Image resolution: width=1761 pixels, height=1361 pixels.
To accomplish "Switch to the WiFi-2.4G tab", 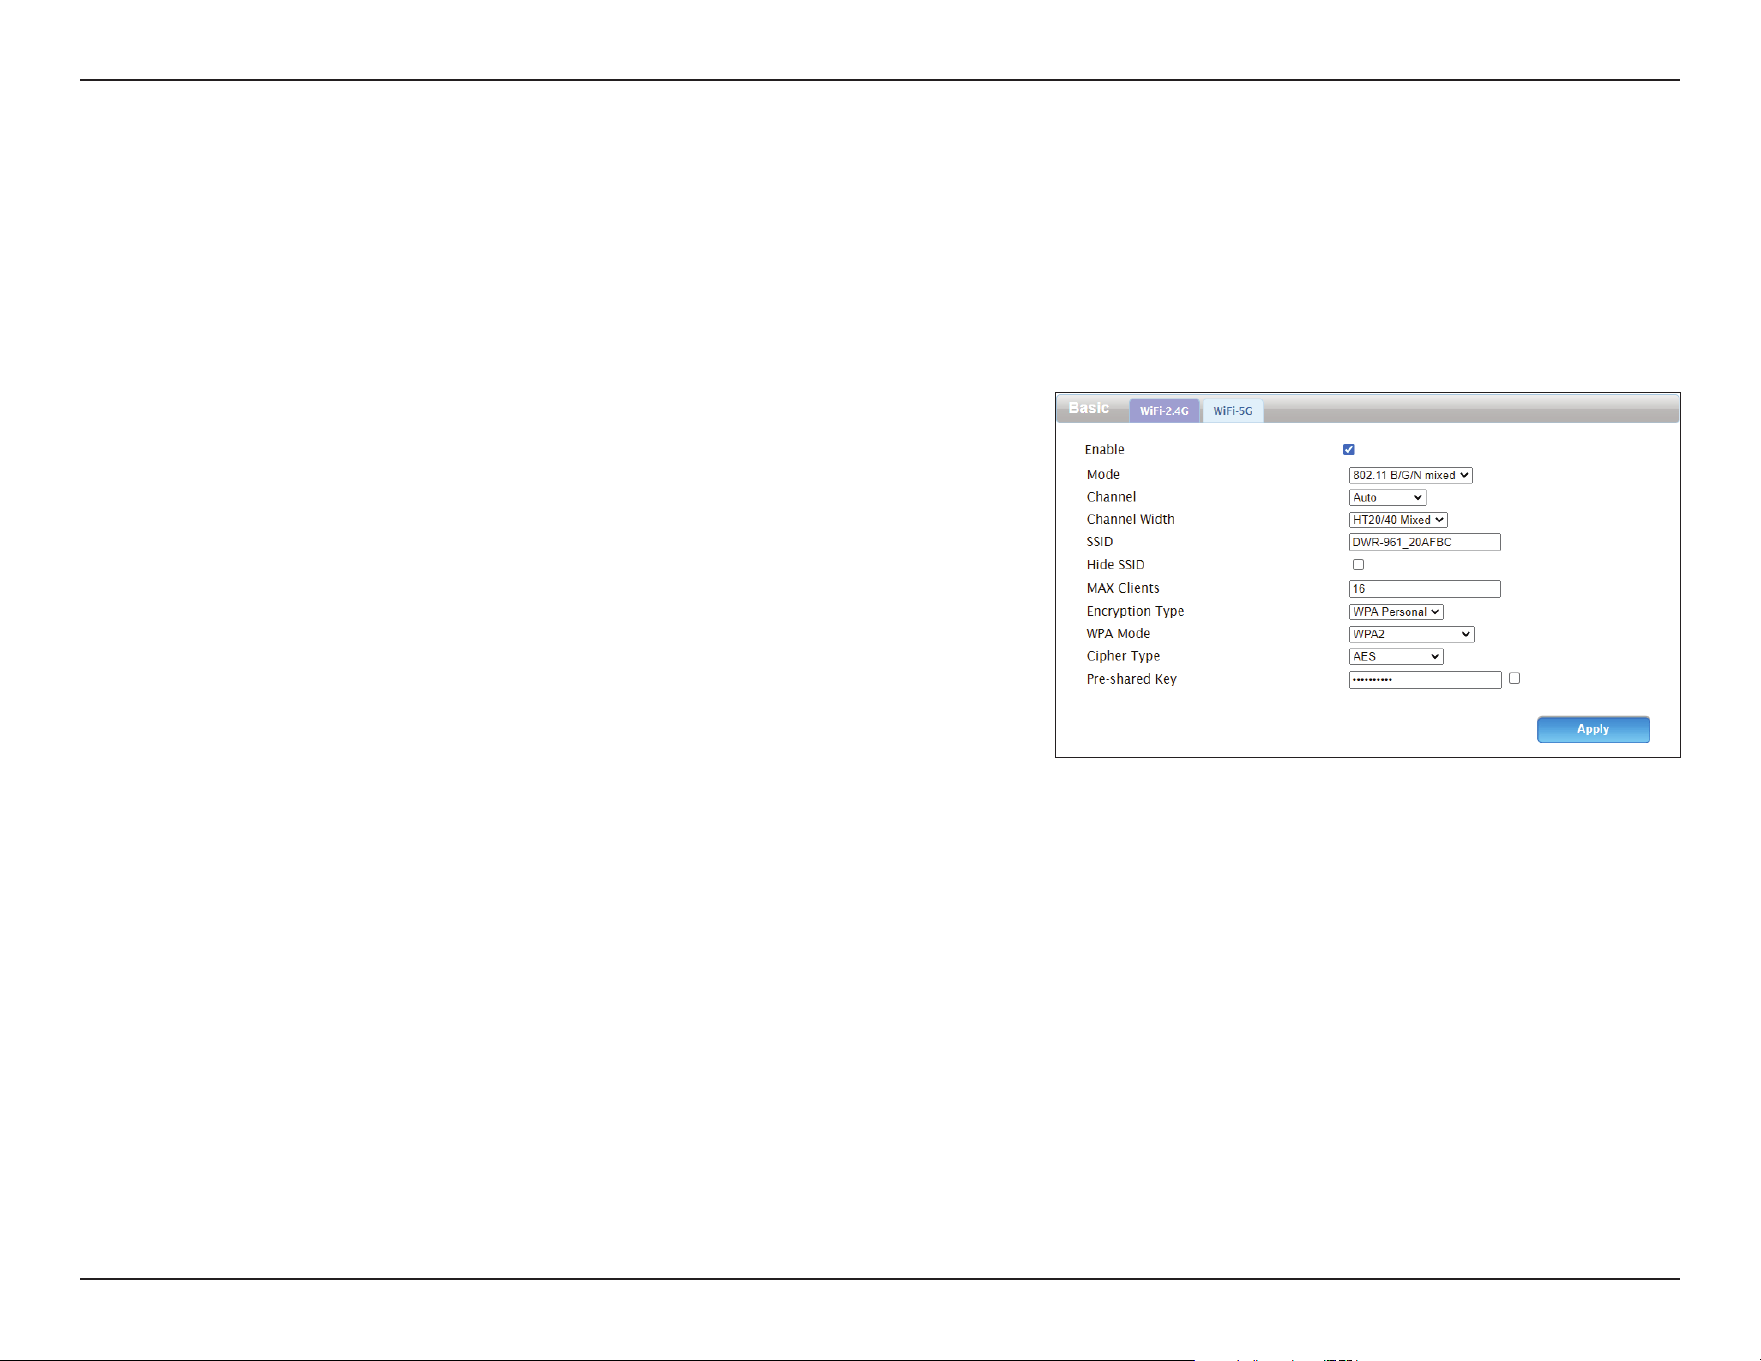I will click(1164, 411).
